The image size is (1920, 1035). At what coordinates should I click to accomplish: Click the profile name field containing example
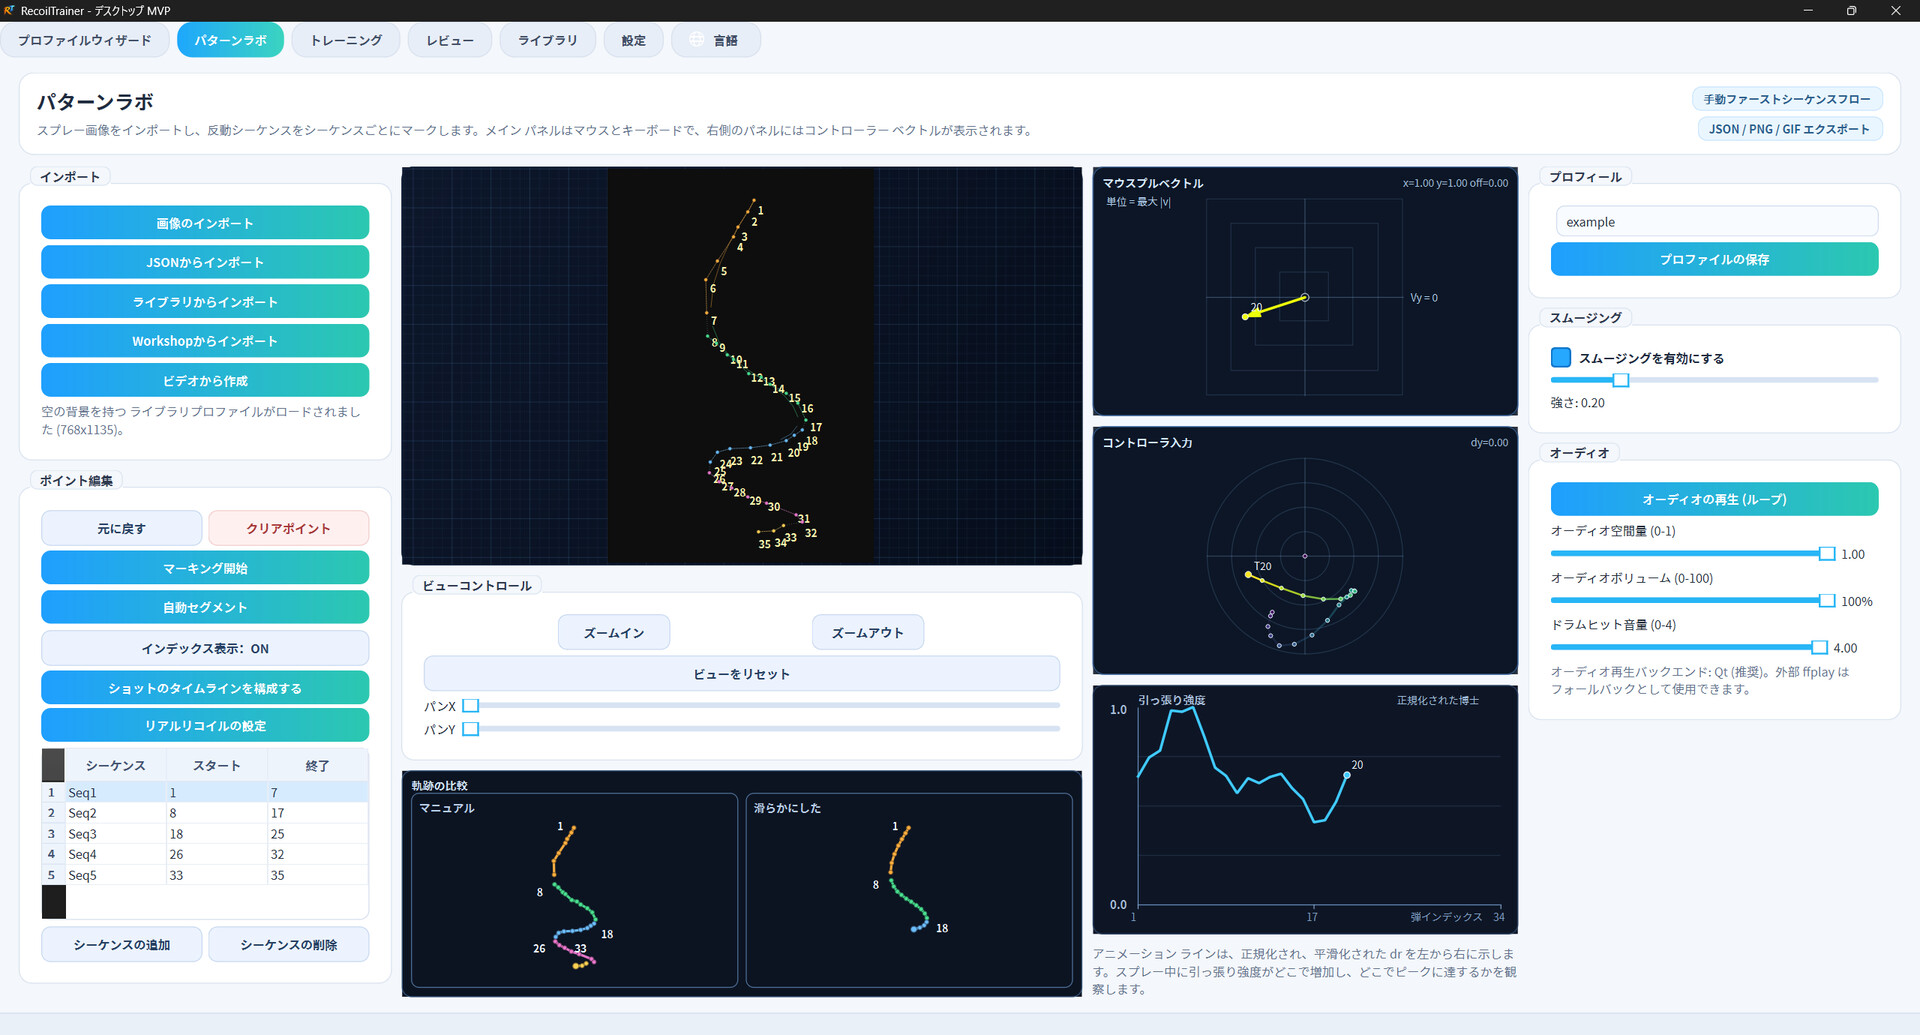coord(1716,222)
